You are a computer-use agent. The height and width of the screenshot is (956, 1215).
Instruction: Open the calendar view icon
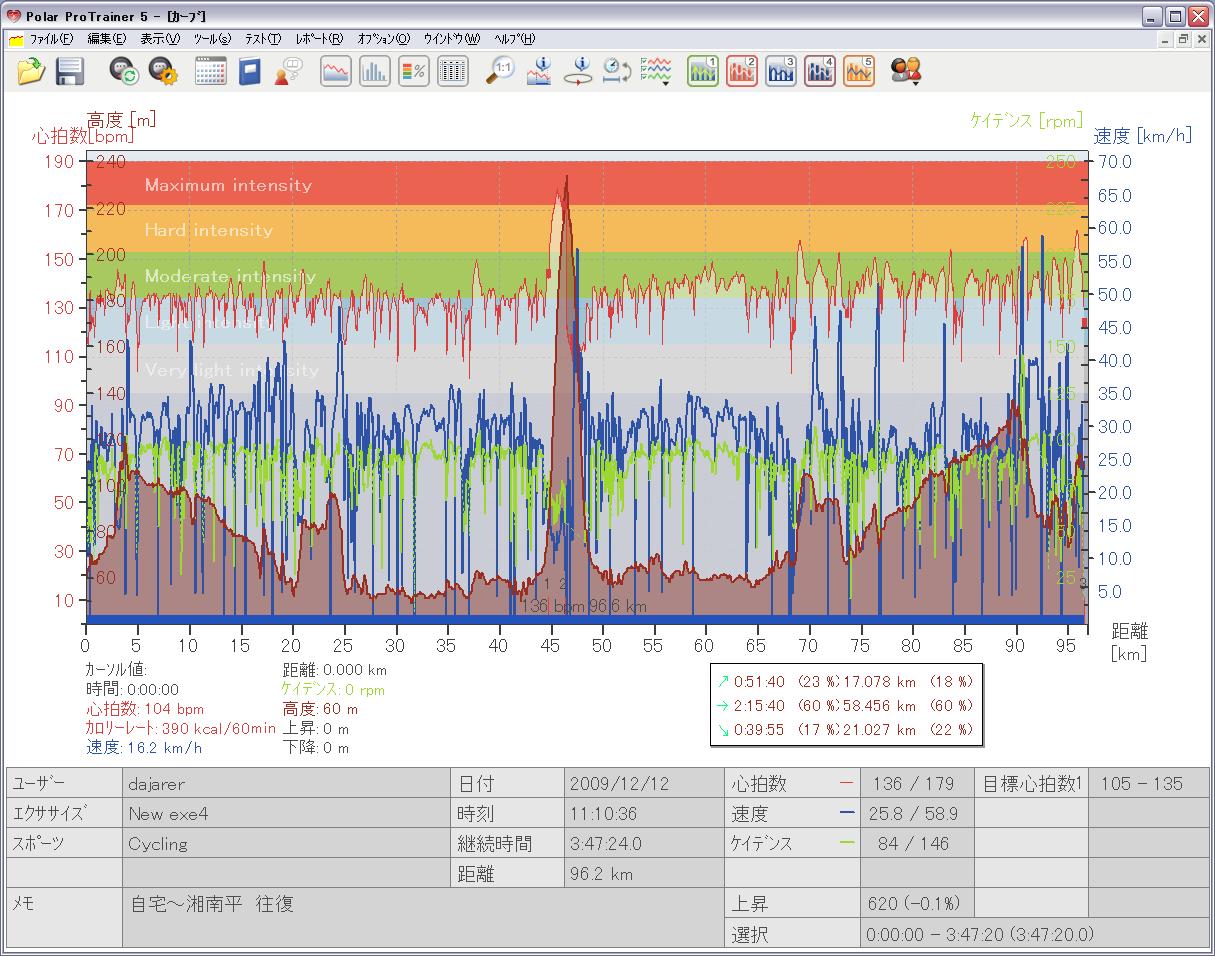tap(210, 71)
